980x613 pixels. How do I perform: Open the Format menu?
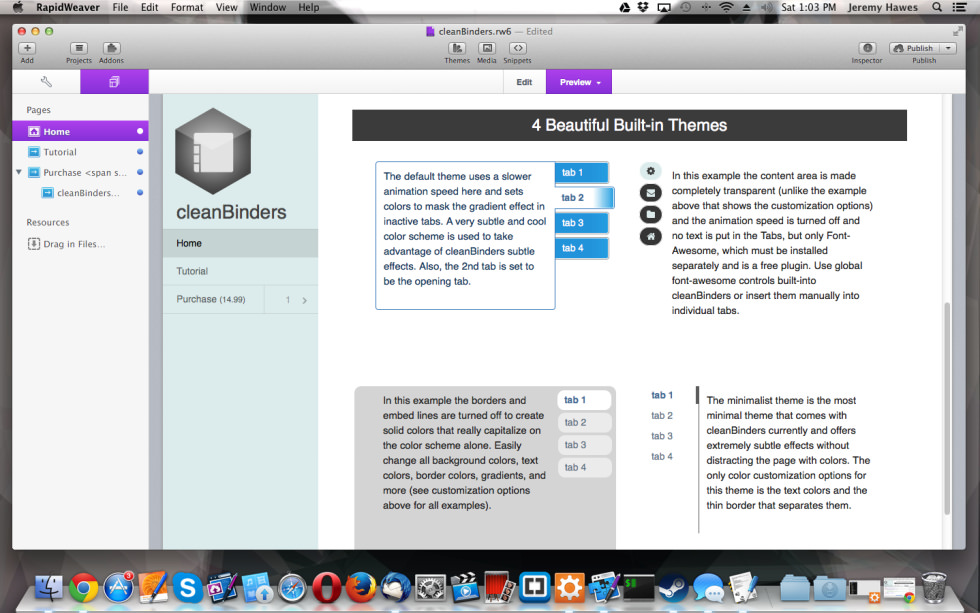187,7
